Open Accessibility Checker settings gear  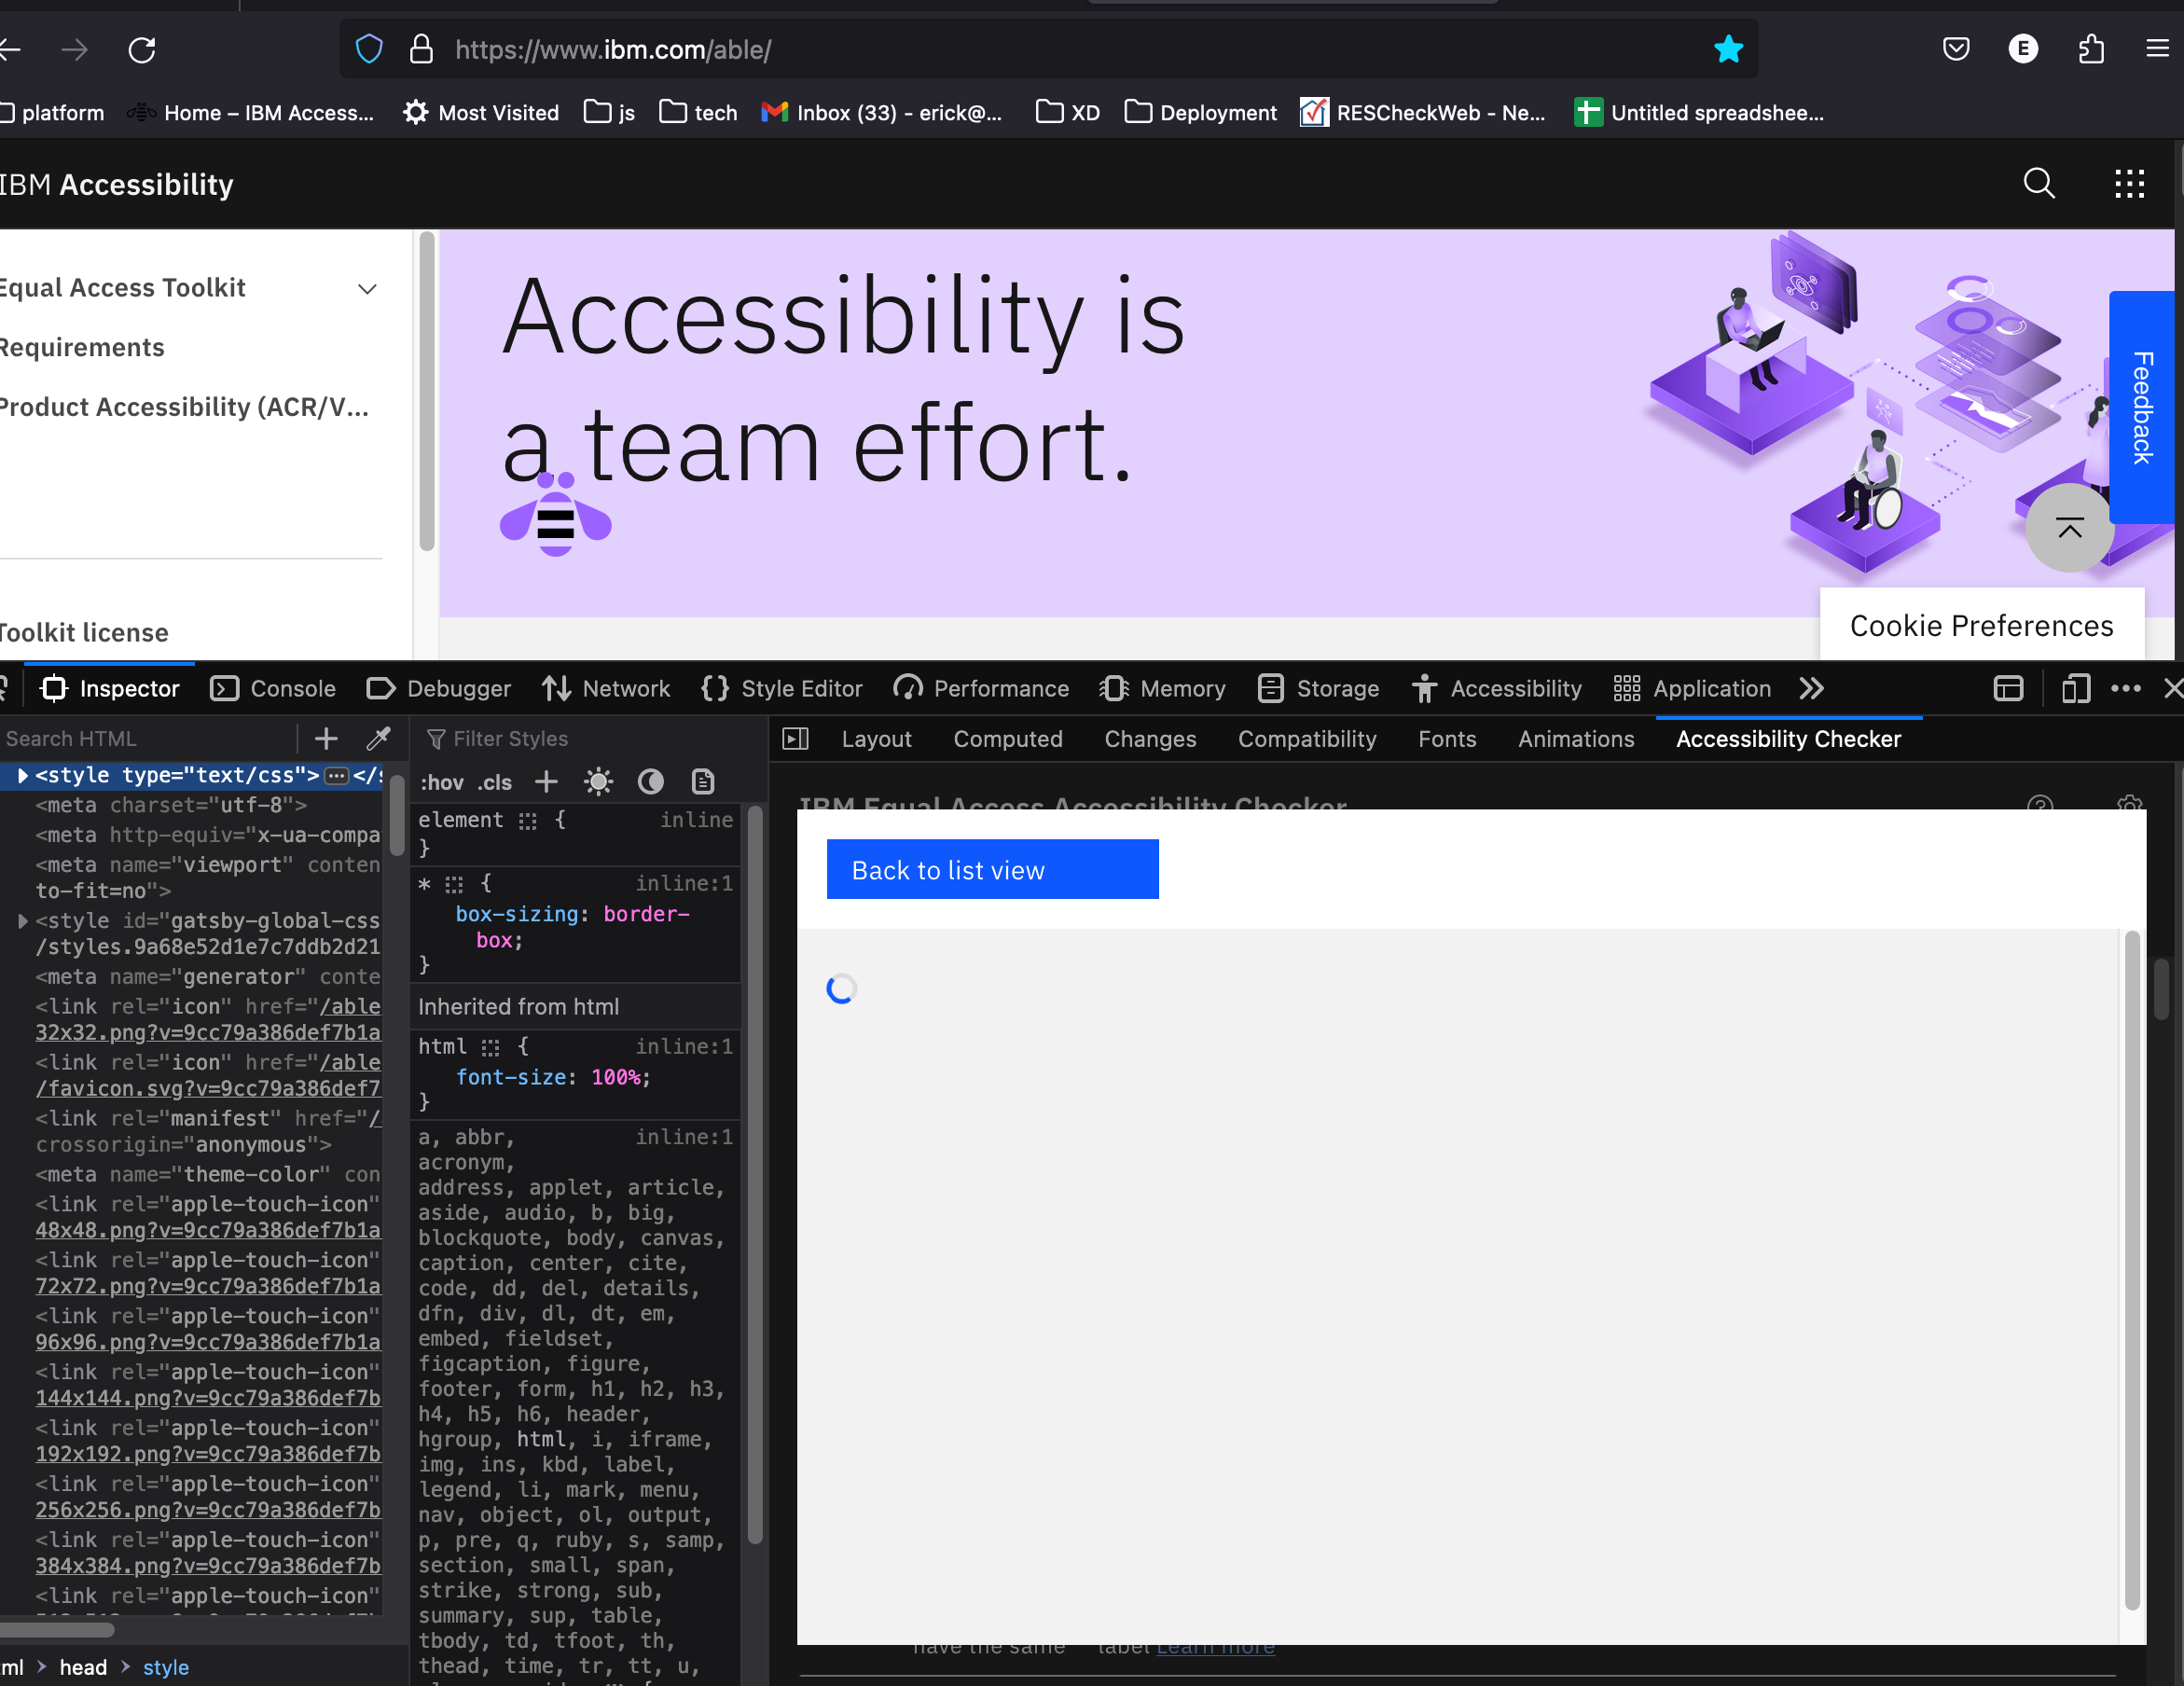2130,806
